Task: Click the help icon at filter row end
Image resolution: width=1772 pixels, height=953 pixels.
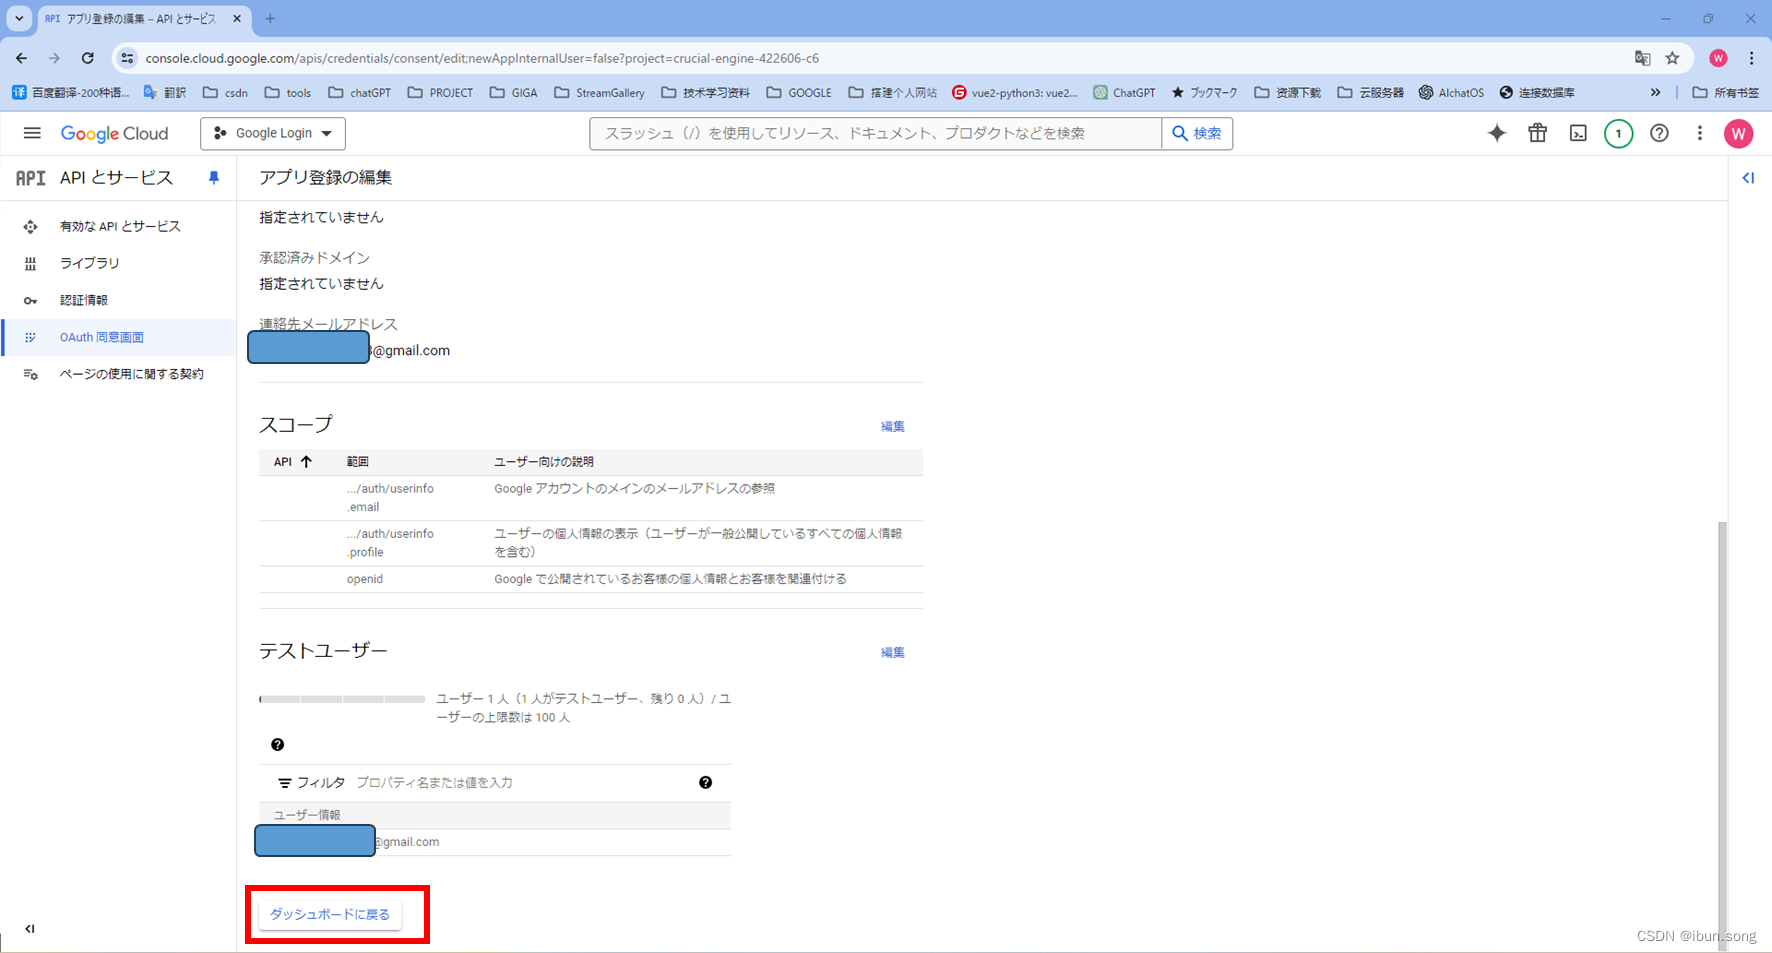Action: [705, 782]
